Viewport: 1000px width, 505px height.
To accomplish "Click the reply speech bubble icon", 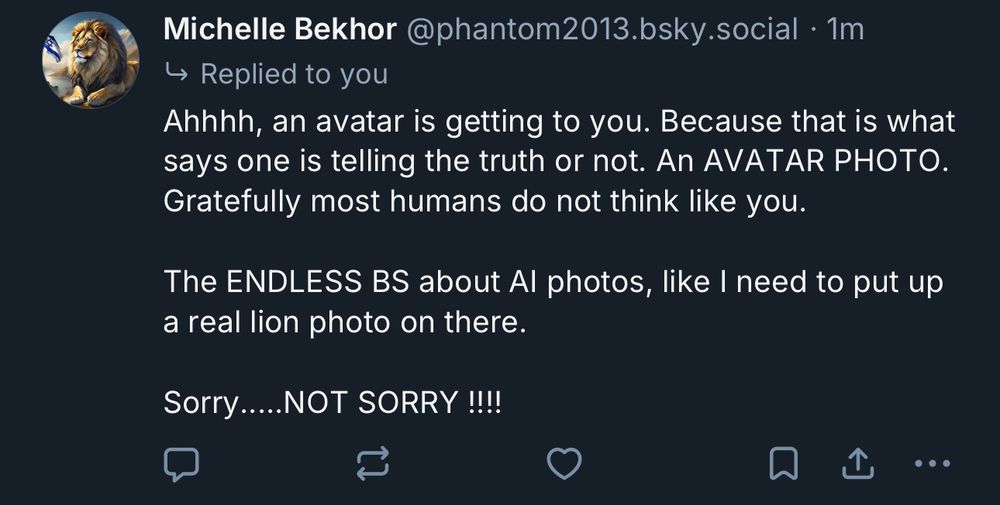I will pyautogui.click(x=181, y=462).
